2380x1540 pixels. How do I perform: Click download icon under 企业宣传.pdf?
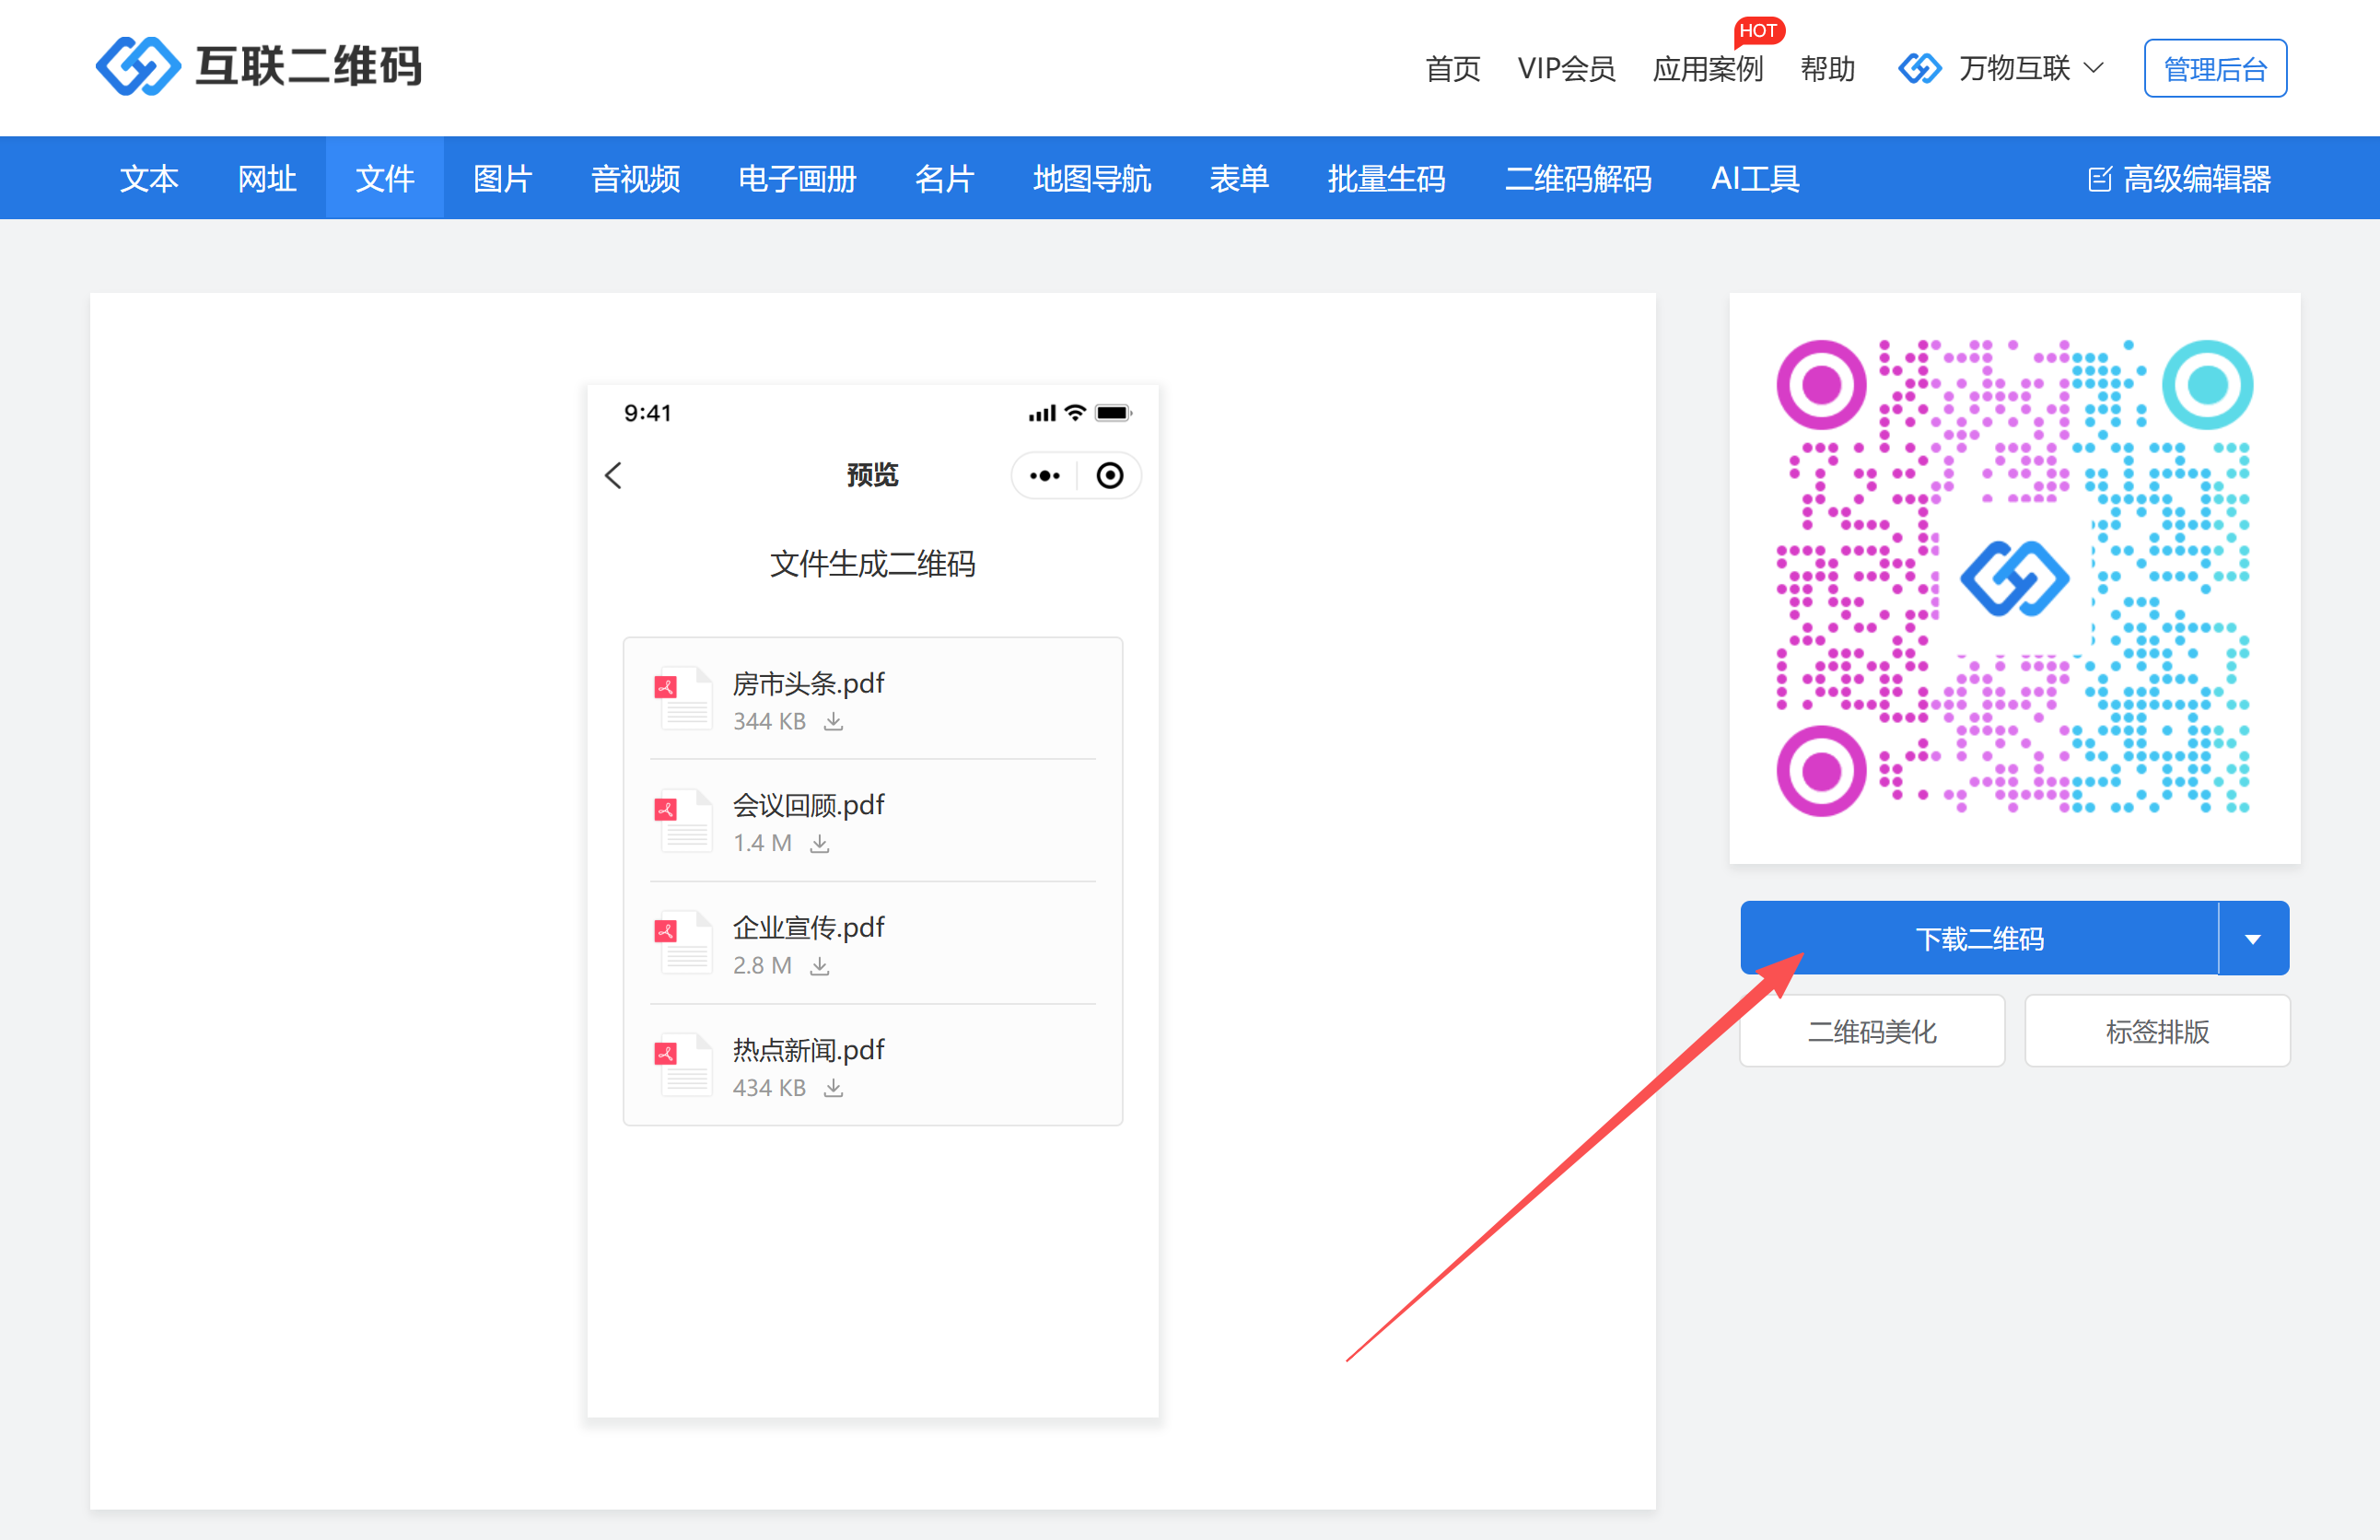[819, 966]
